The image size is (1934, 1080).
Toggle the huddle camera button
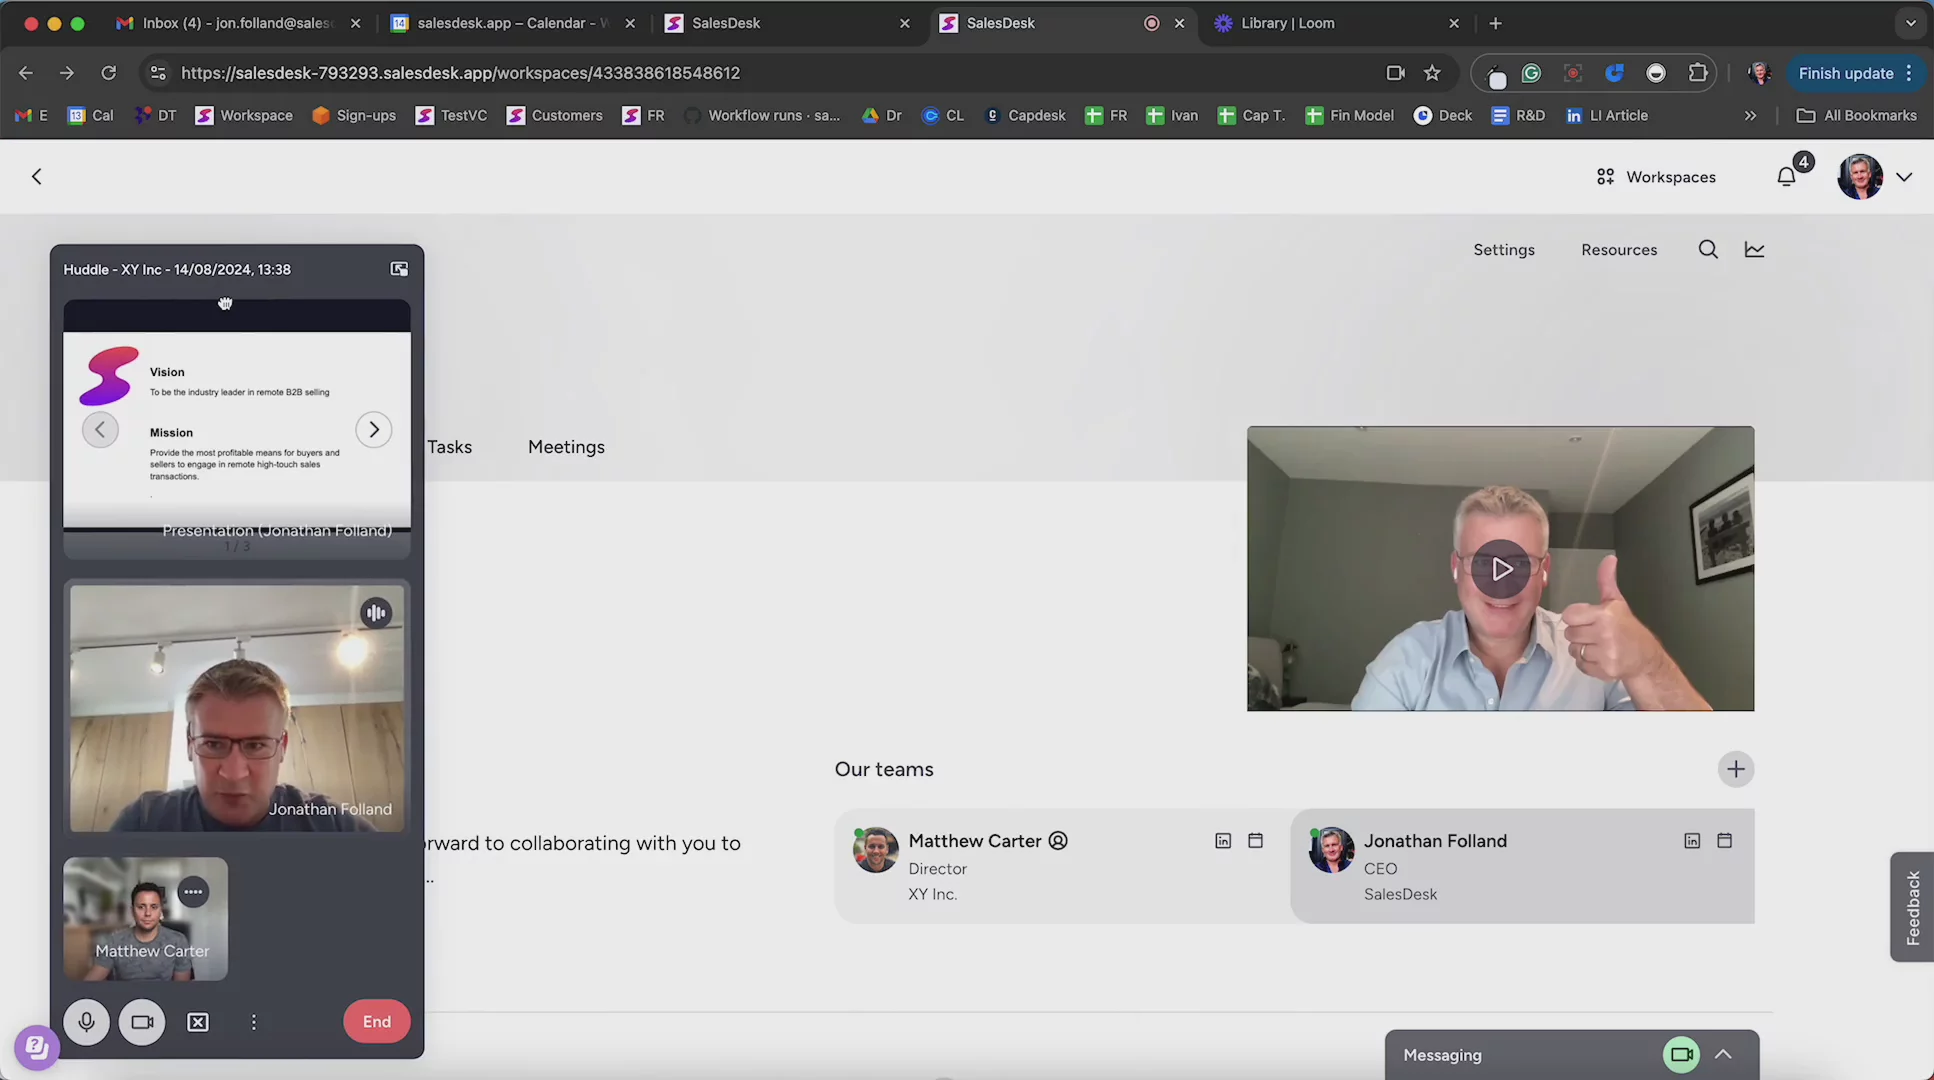(x=142, y=1022)
